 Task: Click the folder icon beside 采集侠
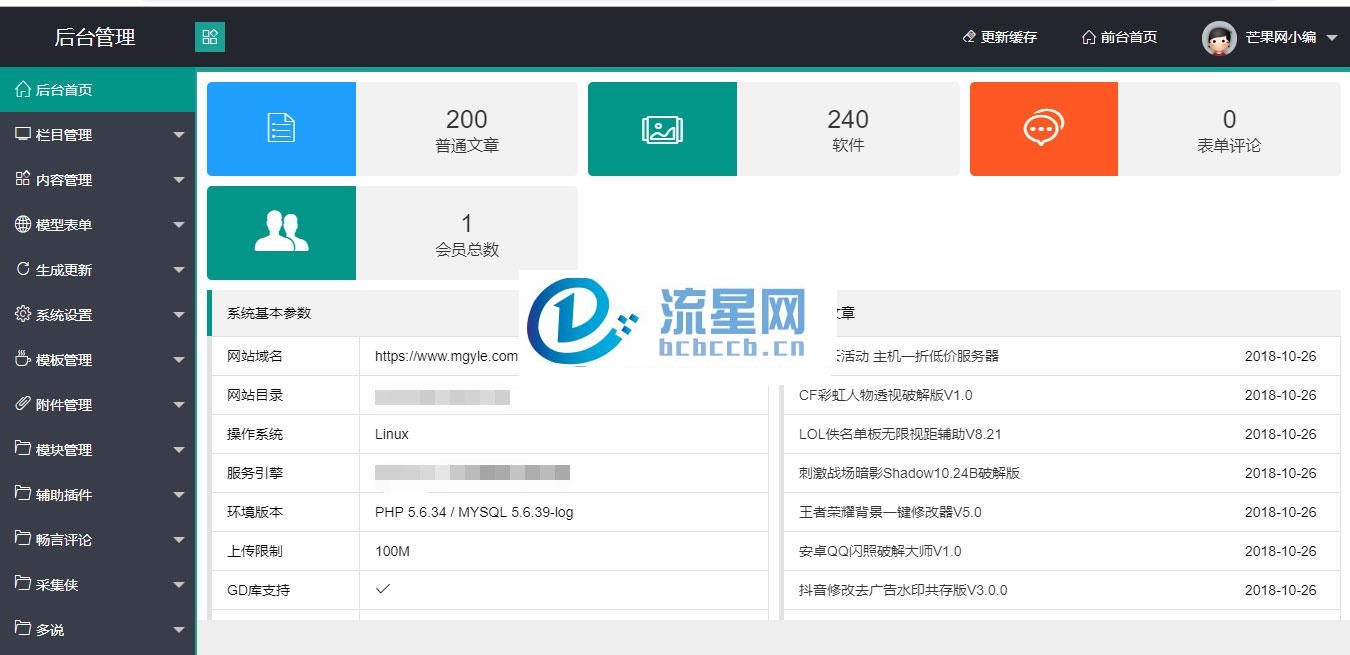click(23, 584)
